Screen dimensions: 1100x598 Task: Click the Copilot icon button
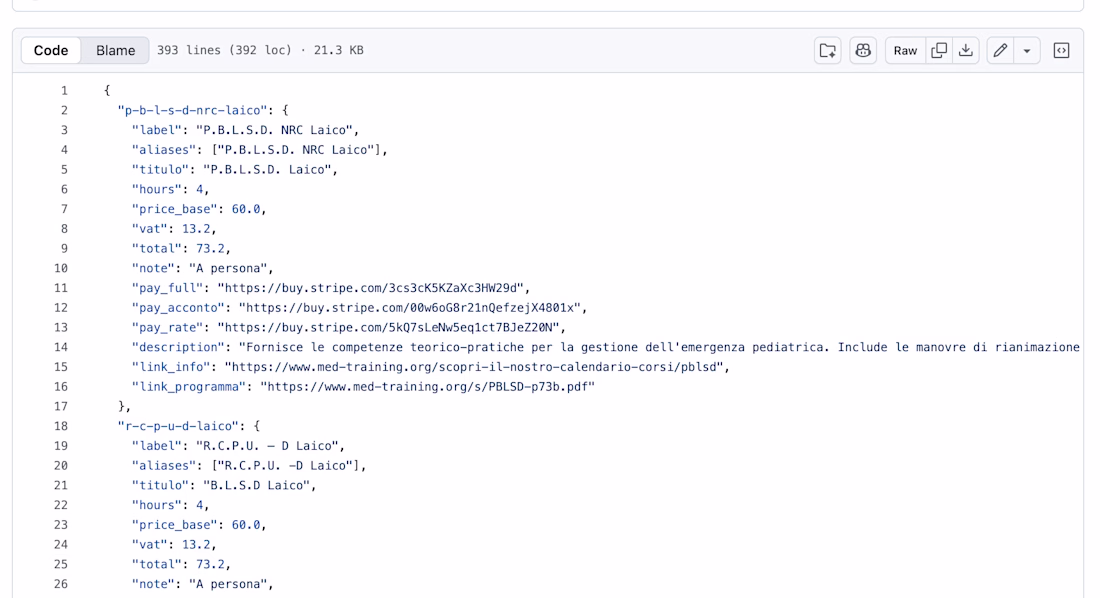pos(863,51)
